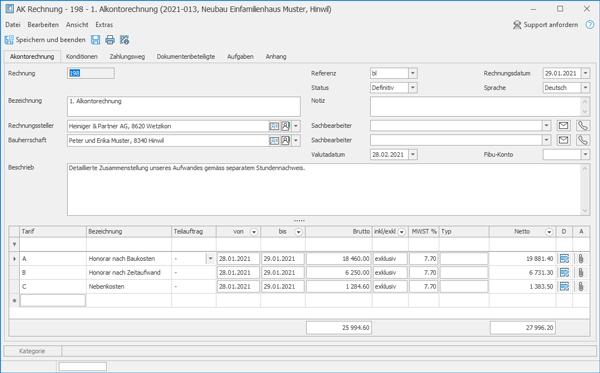Image resolution: width=600 pixels, height=373 pixels.
Task: Switch to the Aufgaben tab
Action: tap(240, 57)
